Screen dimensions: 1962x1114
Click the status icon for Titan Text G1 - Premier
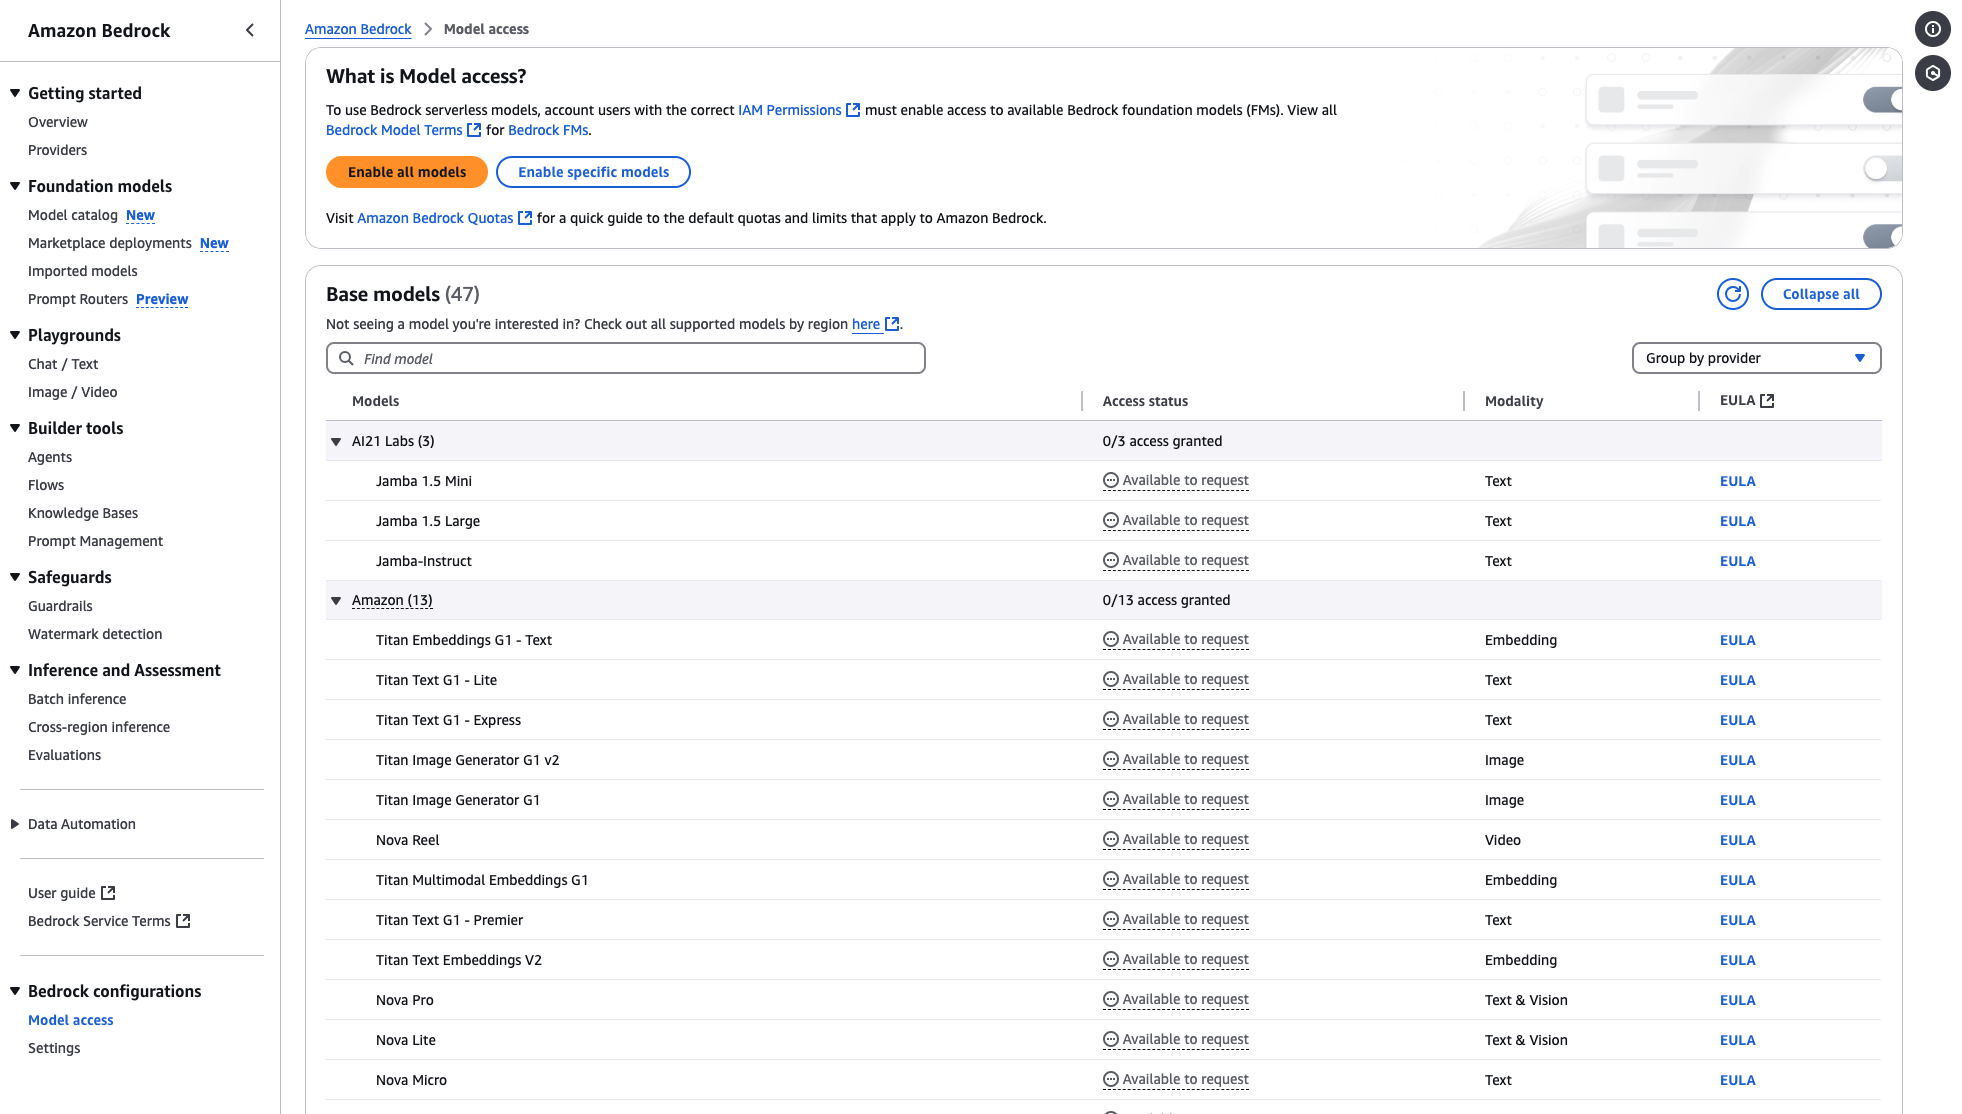point(1110,920)
